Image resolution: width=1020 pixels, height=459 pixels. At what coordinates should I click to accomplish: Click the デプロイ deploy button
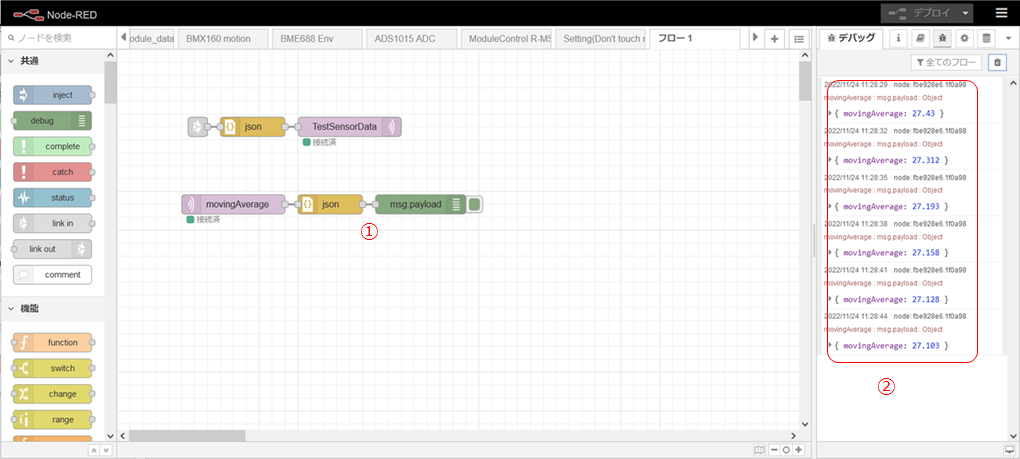point(916,13)
